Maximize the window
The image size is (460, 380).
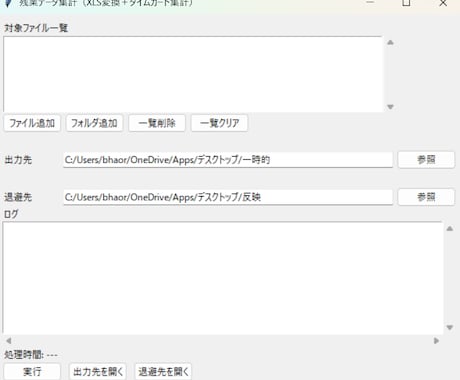coord(406,3)
